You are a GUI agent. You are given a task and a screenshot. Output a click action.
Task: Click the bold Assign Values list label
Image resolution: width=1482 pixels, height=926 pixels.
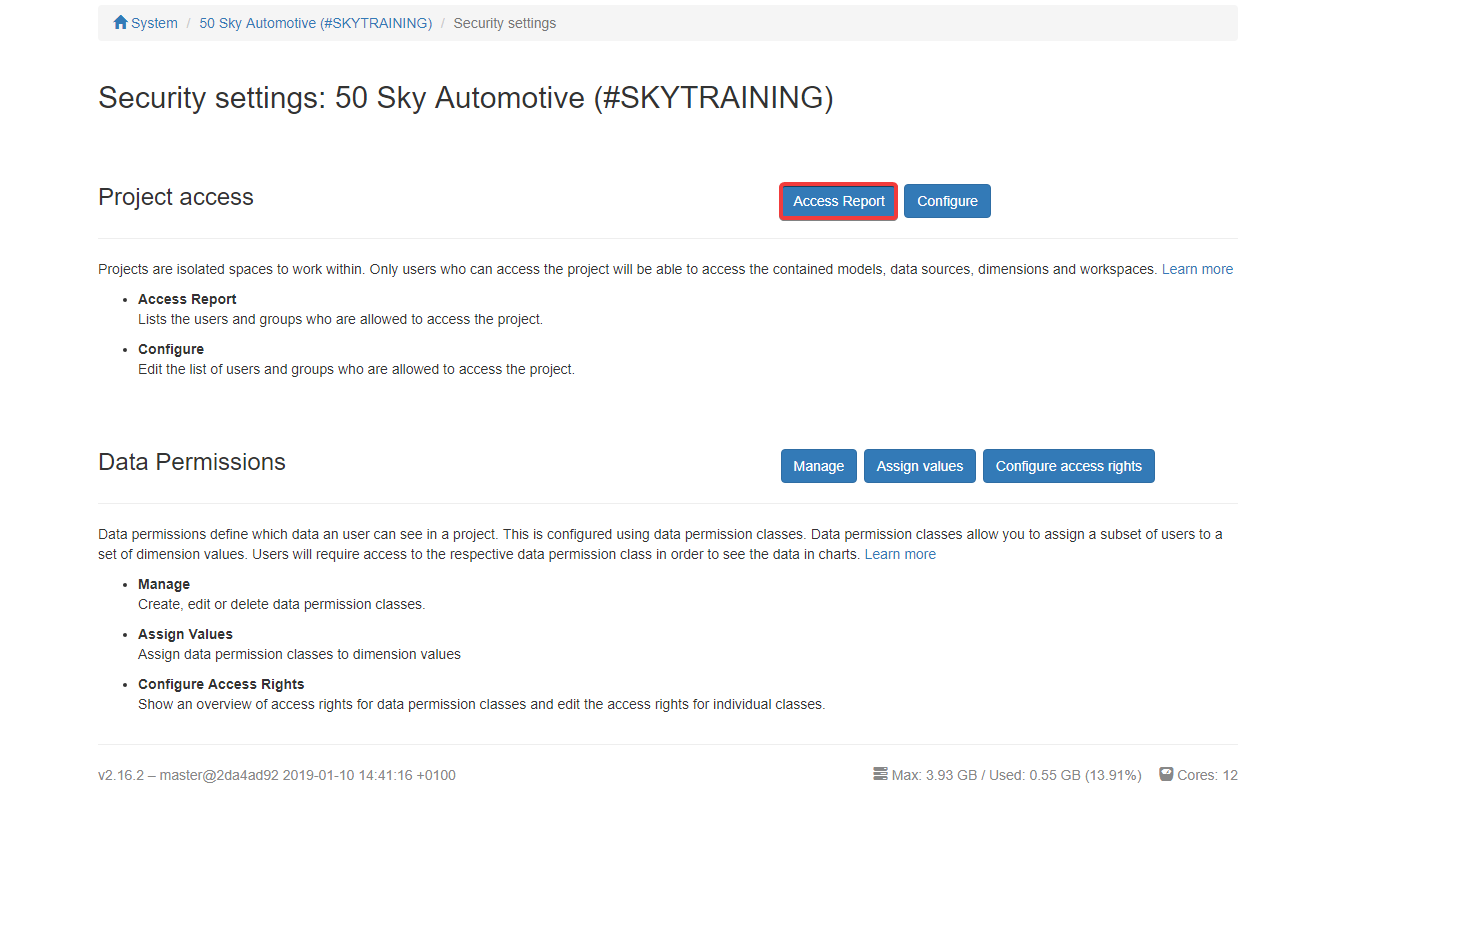(185, 634)
